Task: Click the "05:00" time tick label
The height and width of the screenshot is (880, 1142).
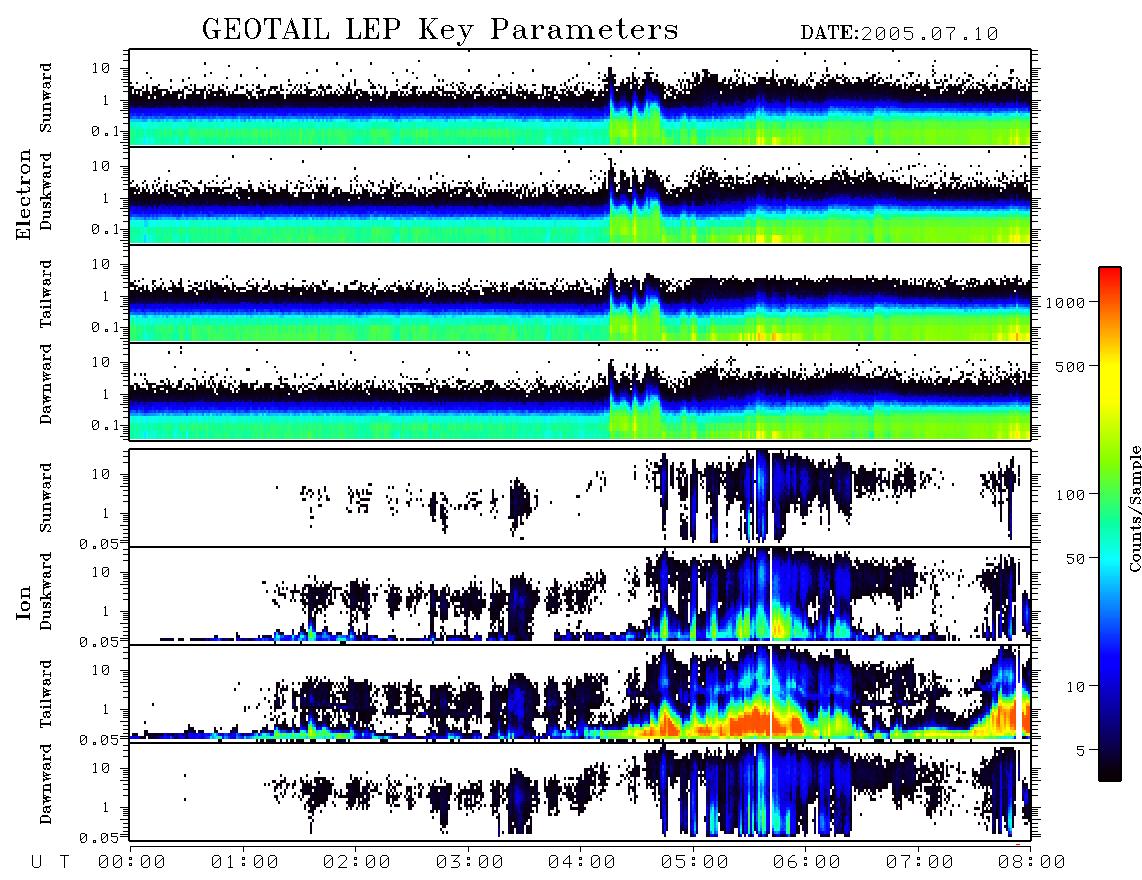Action: point(695,862)
